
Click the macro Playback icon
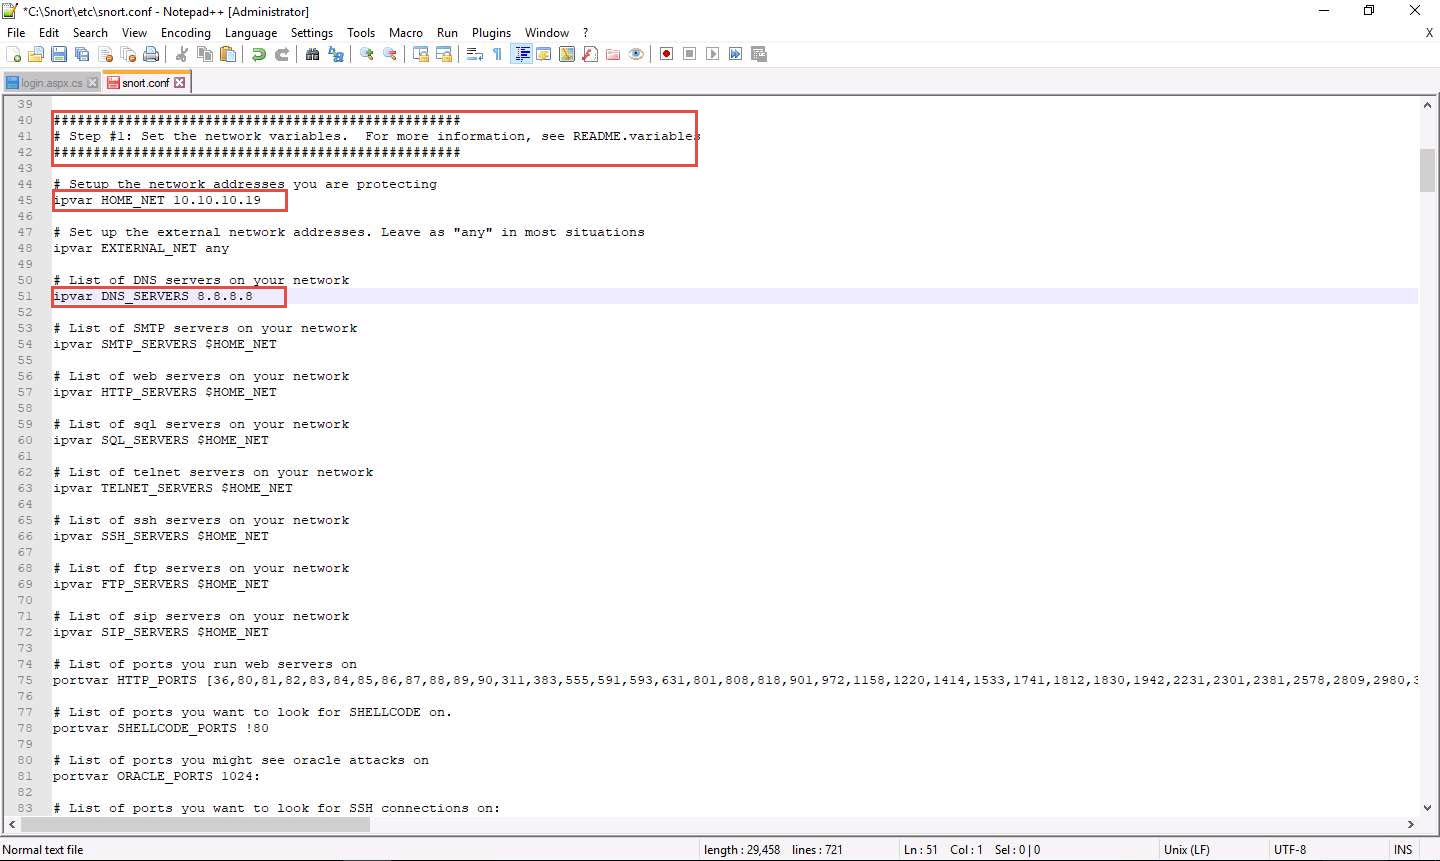[x=713, y=54]
